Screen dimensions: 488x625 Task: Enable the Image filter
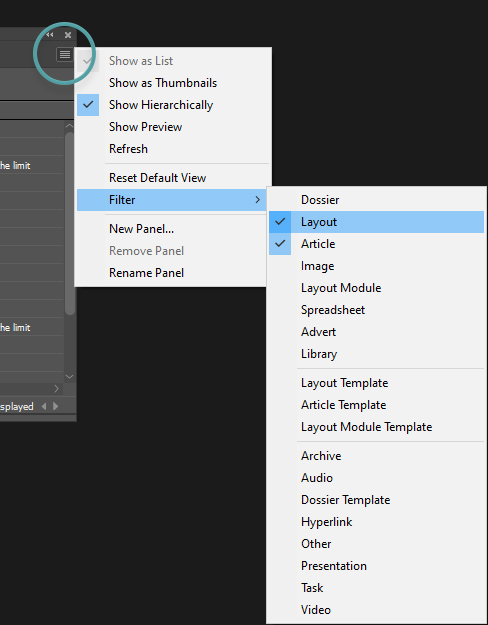coord(376,266)
